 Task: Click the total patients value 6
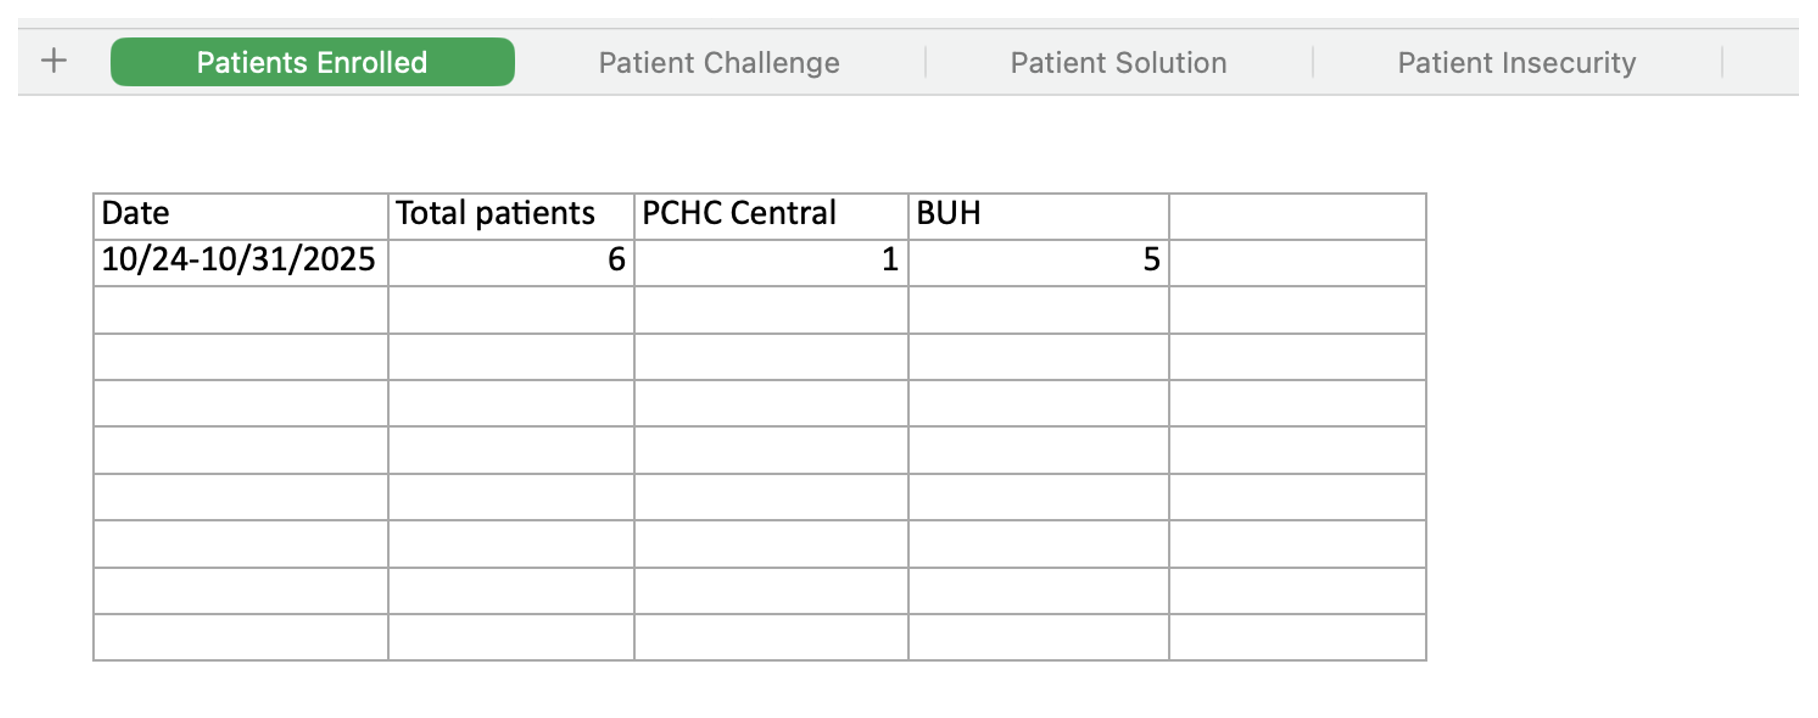[x=511, y=262]
